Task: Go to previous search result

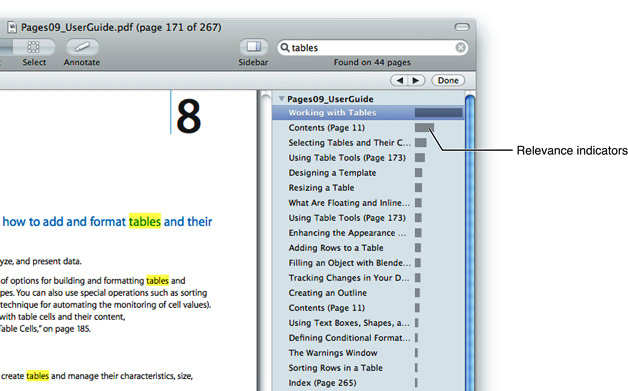Action: click(399, 81)
